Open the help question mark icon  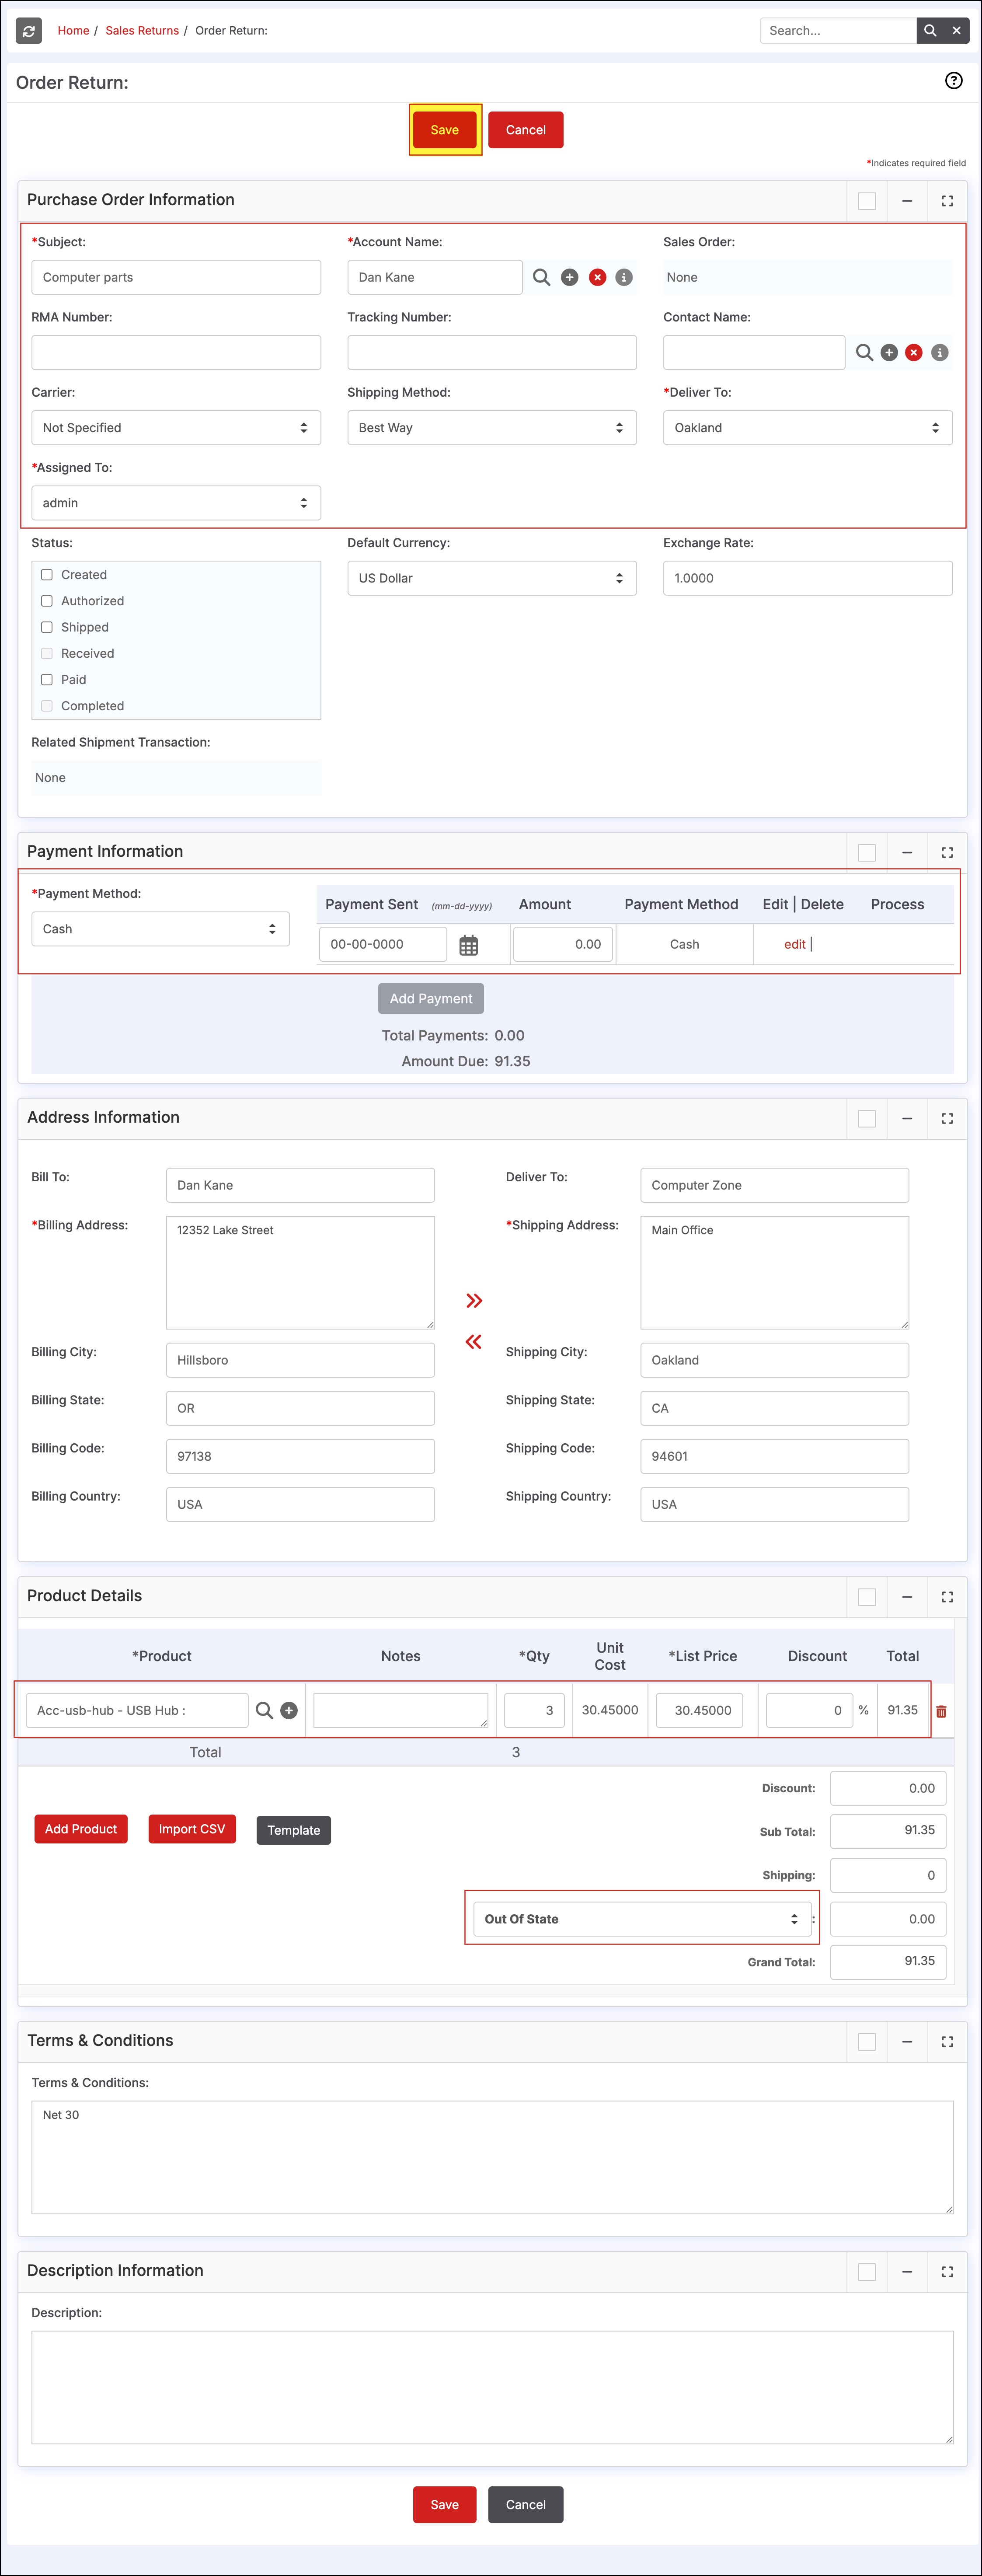click(954, 81)
